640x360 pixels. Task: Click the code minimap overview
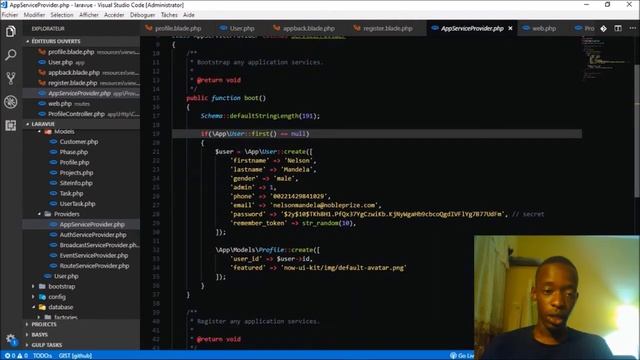tap(608, 59)
